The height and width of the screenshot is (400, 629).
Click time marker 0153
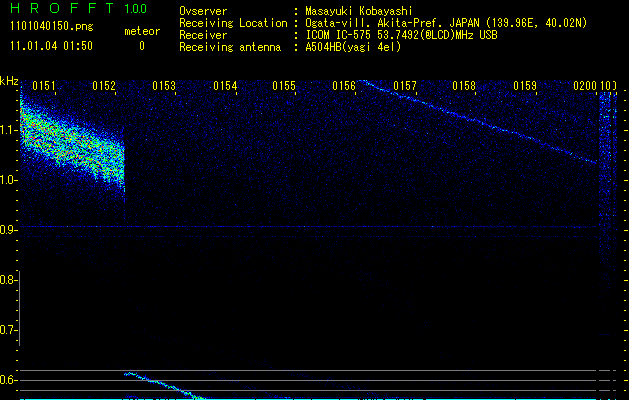coord(164,86)
